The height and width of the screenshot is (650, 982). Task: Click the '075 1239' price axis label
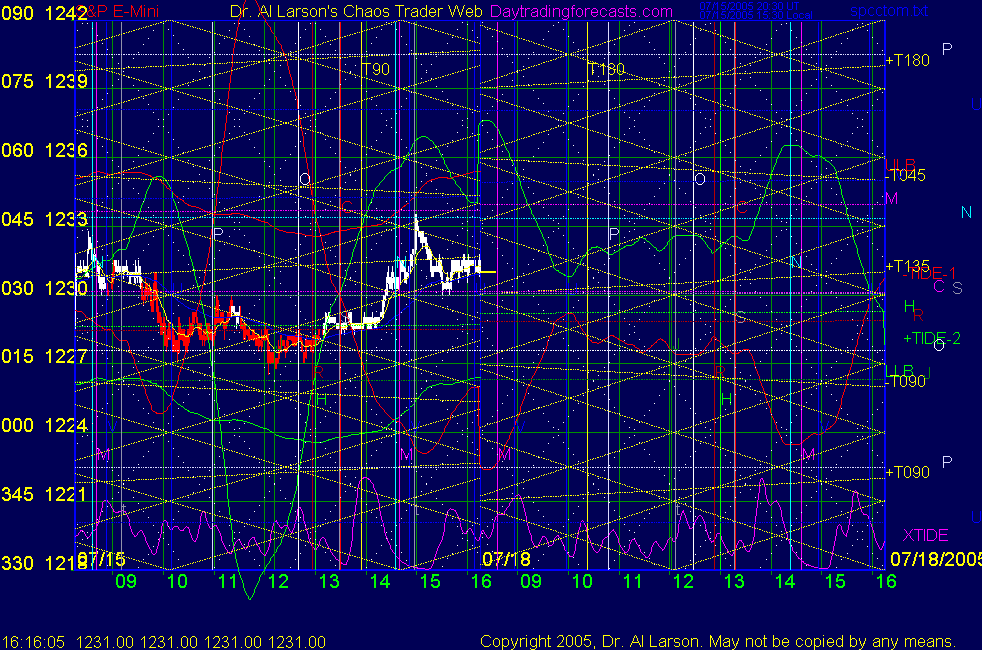[x=44, y=81]
